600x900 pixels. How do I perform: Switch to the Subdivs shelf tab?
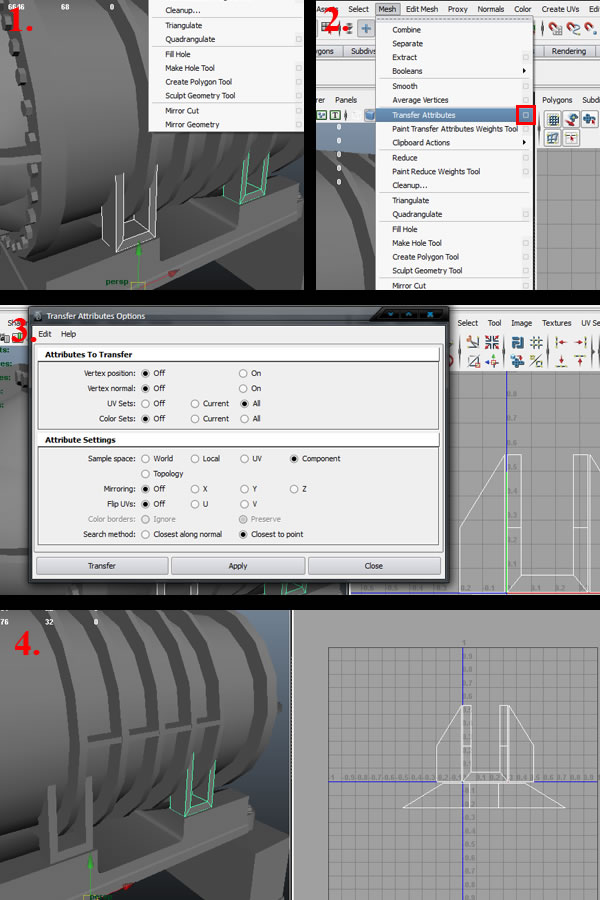(363, 51)
